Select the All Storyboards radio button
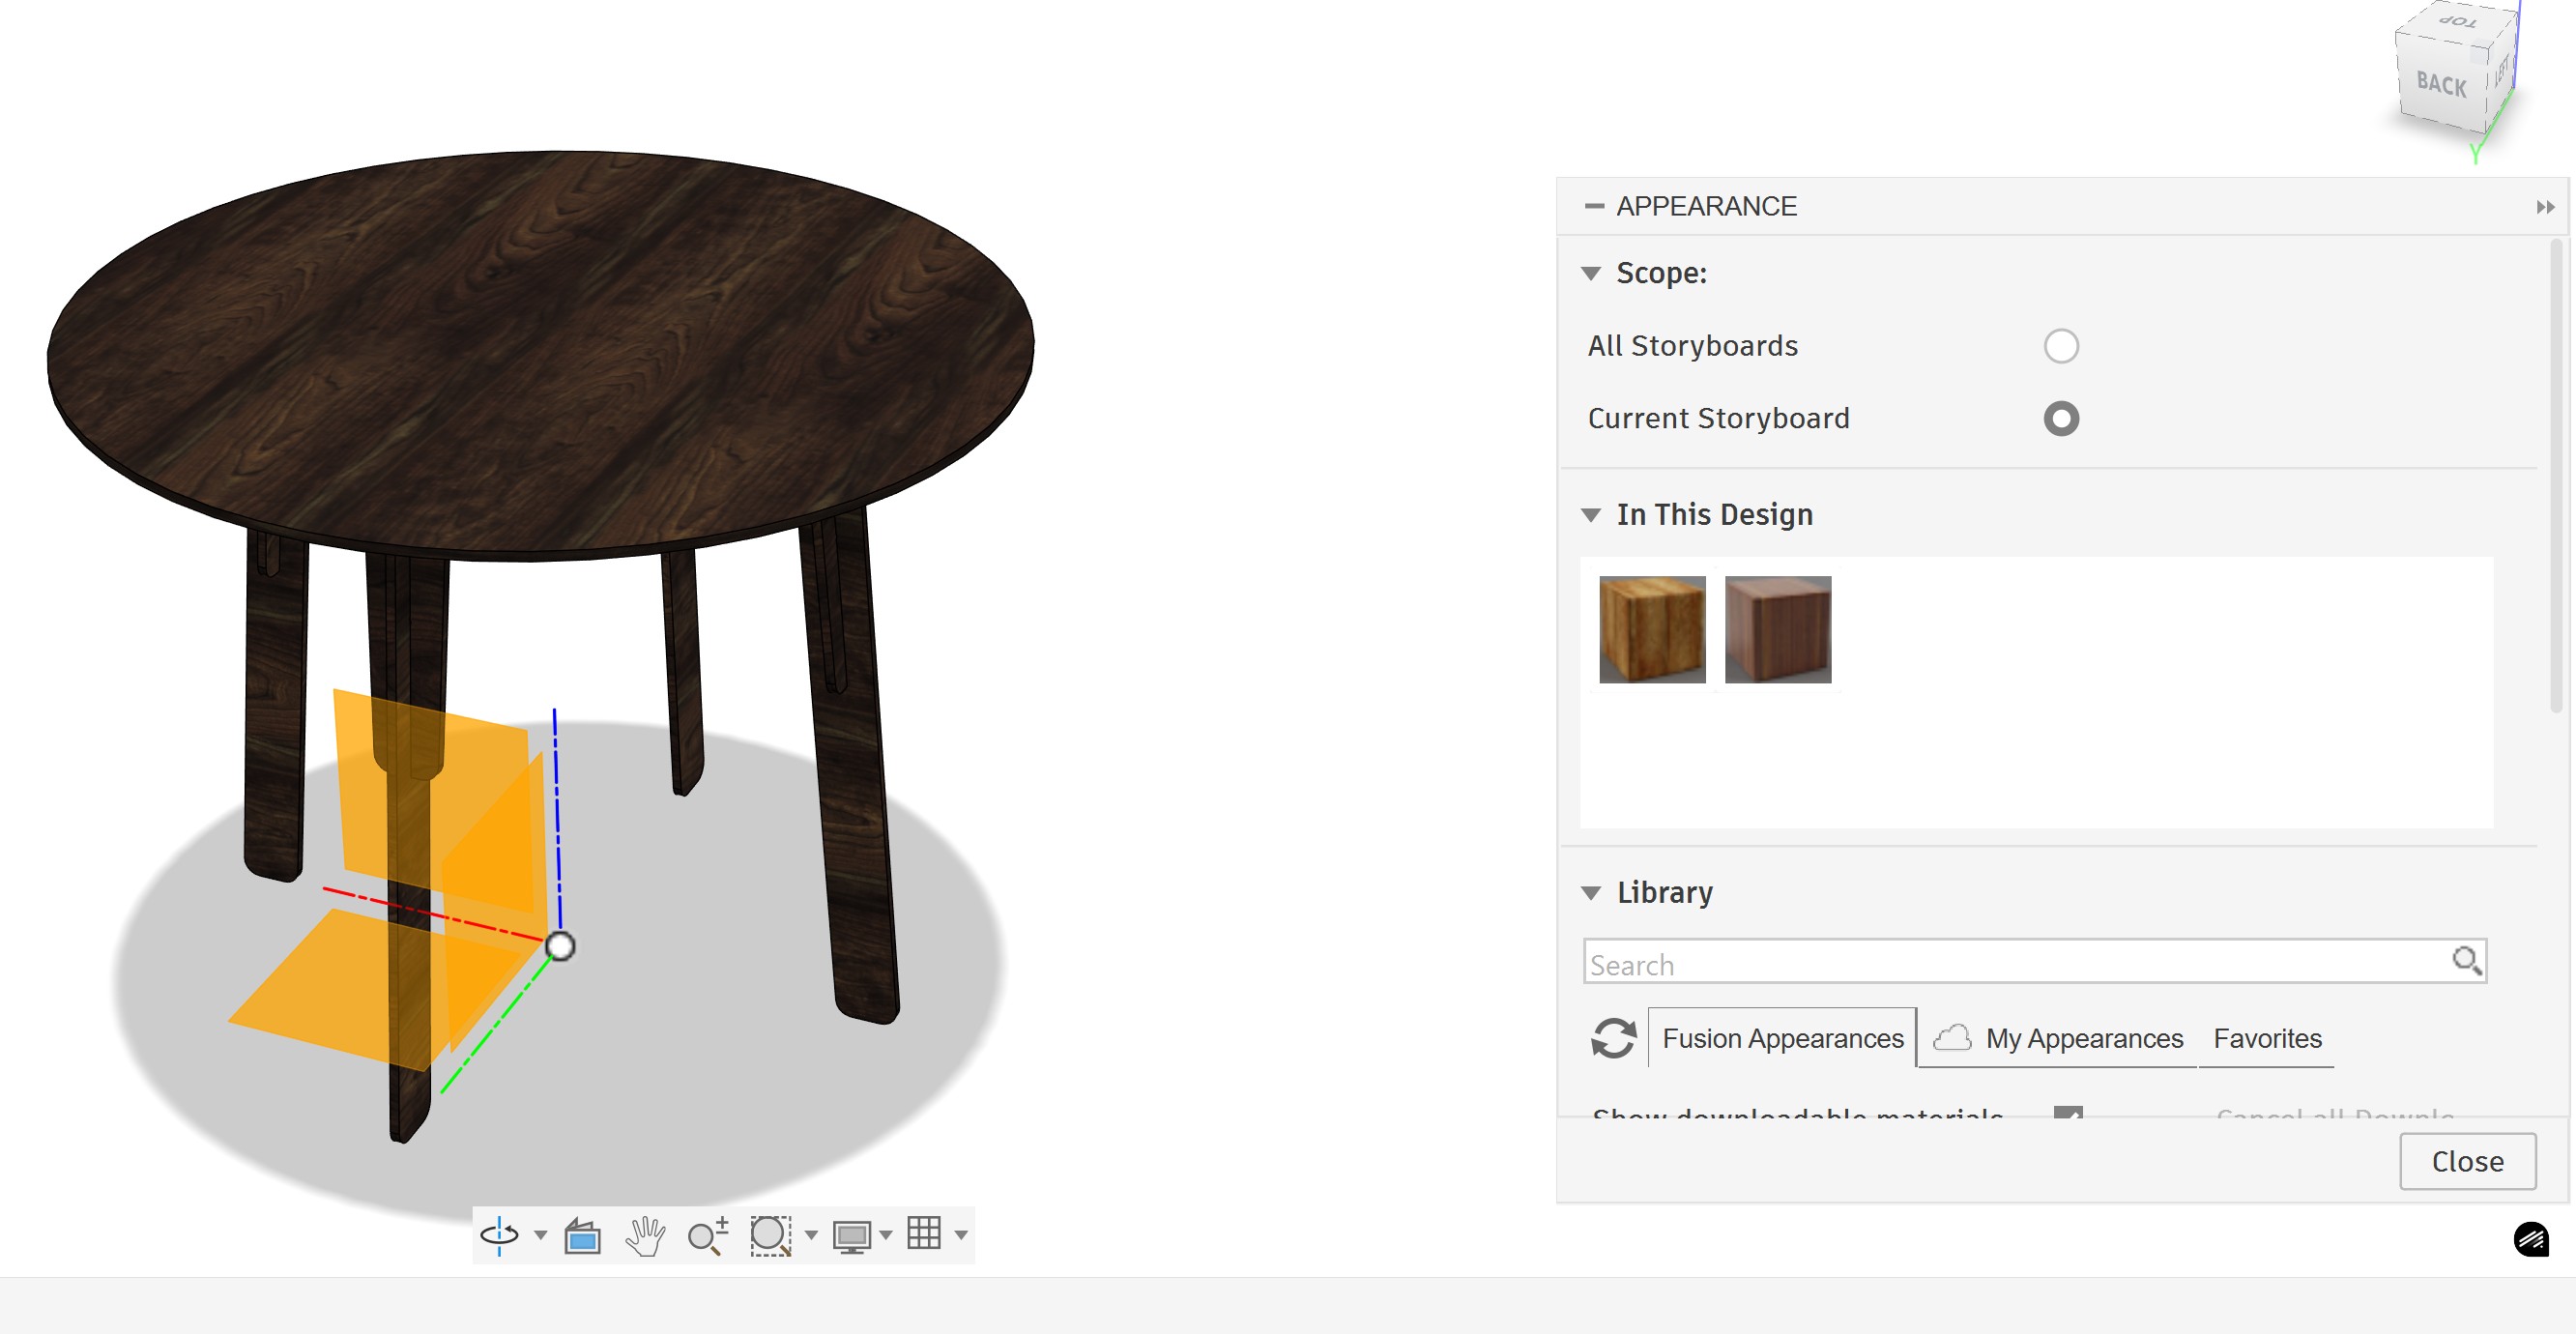 pos(2060,346)
